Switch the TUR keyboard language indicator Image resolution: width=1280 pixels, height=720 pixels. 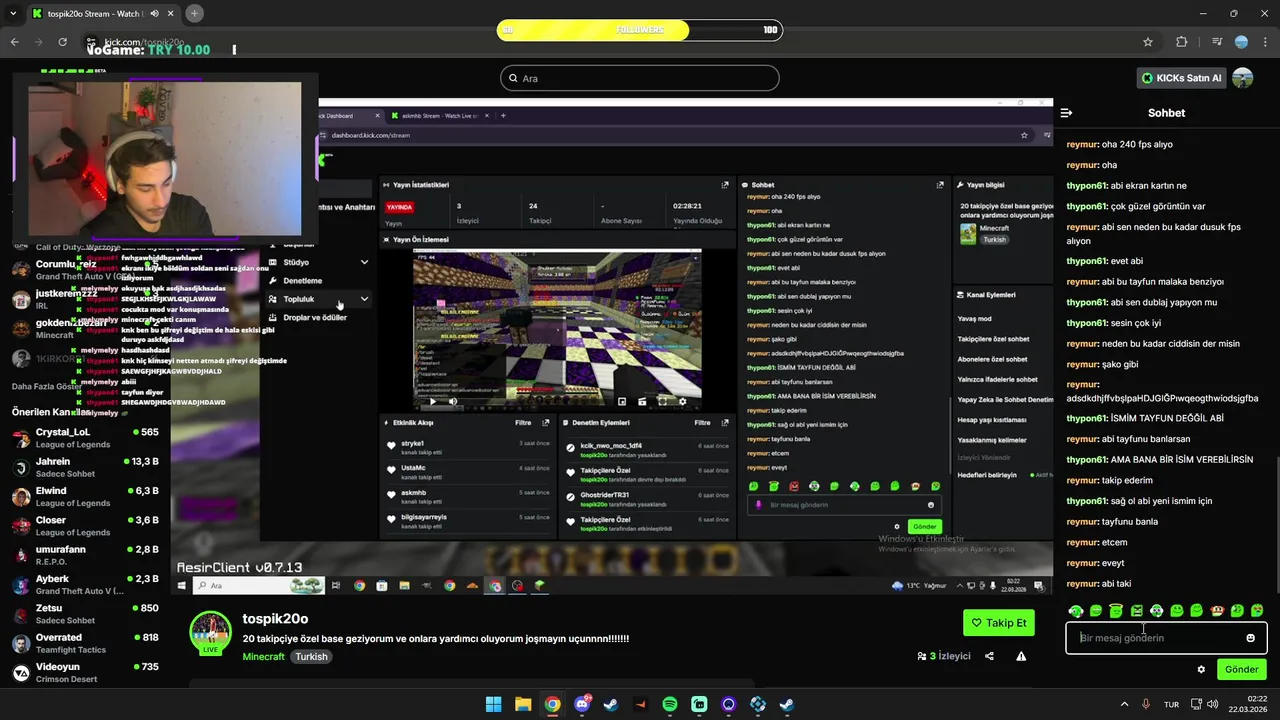coord(1171,704)
